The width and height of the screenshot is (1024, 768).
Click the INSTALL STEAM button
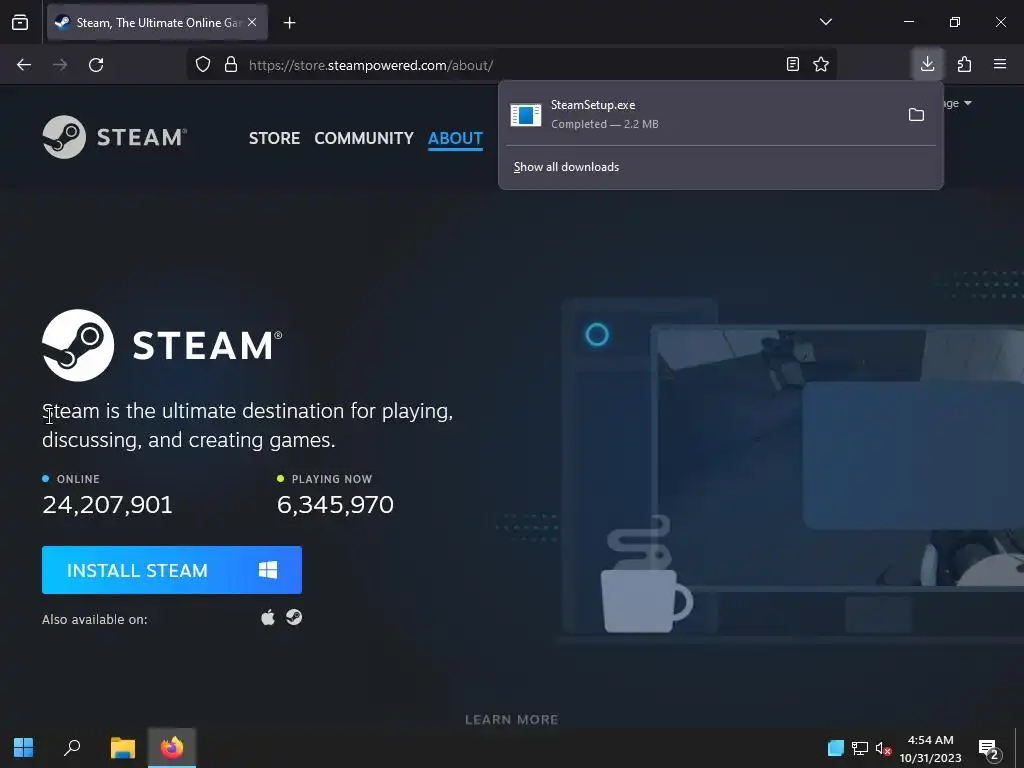pyautogui.click(x=172, y=570)
